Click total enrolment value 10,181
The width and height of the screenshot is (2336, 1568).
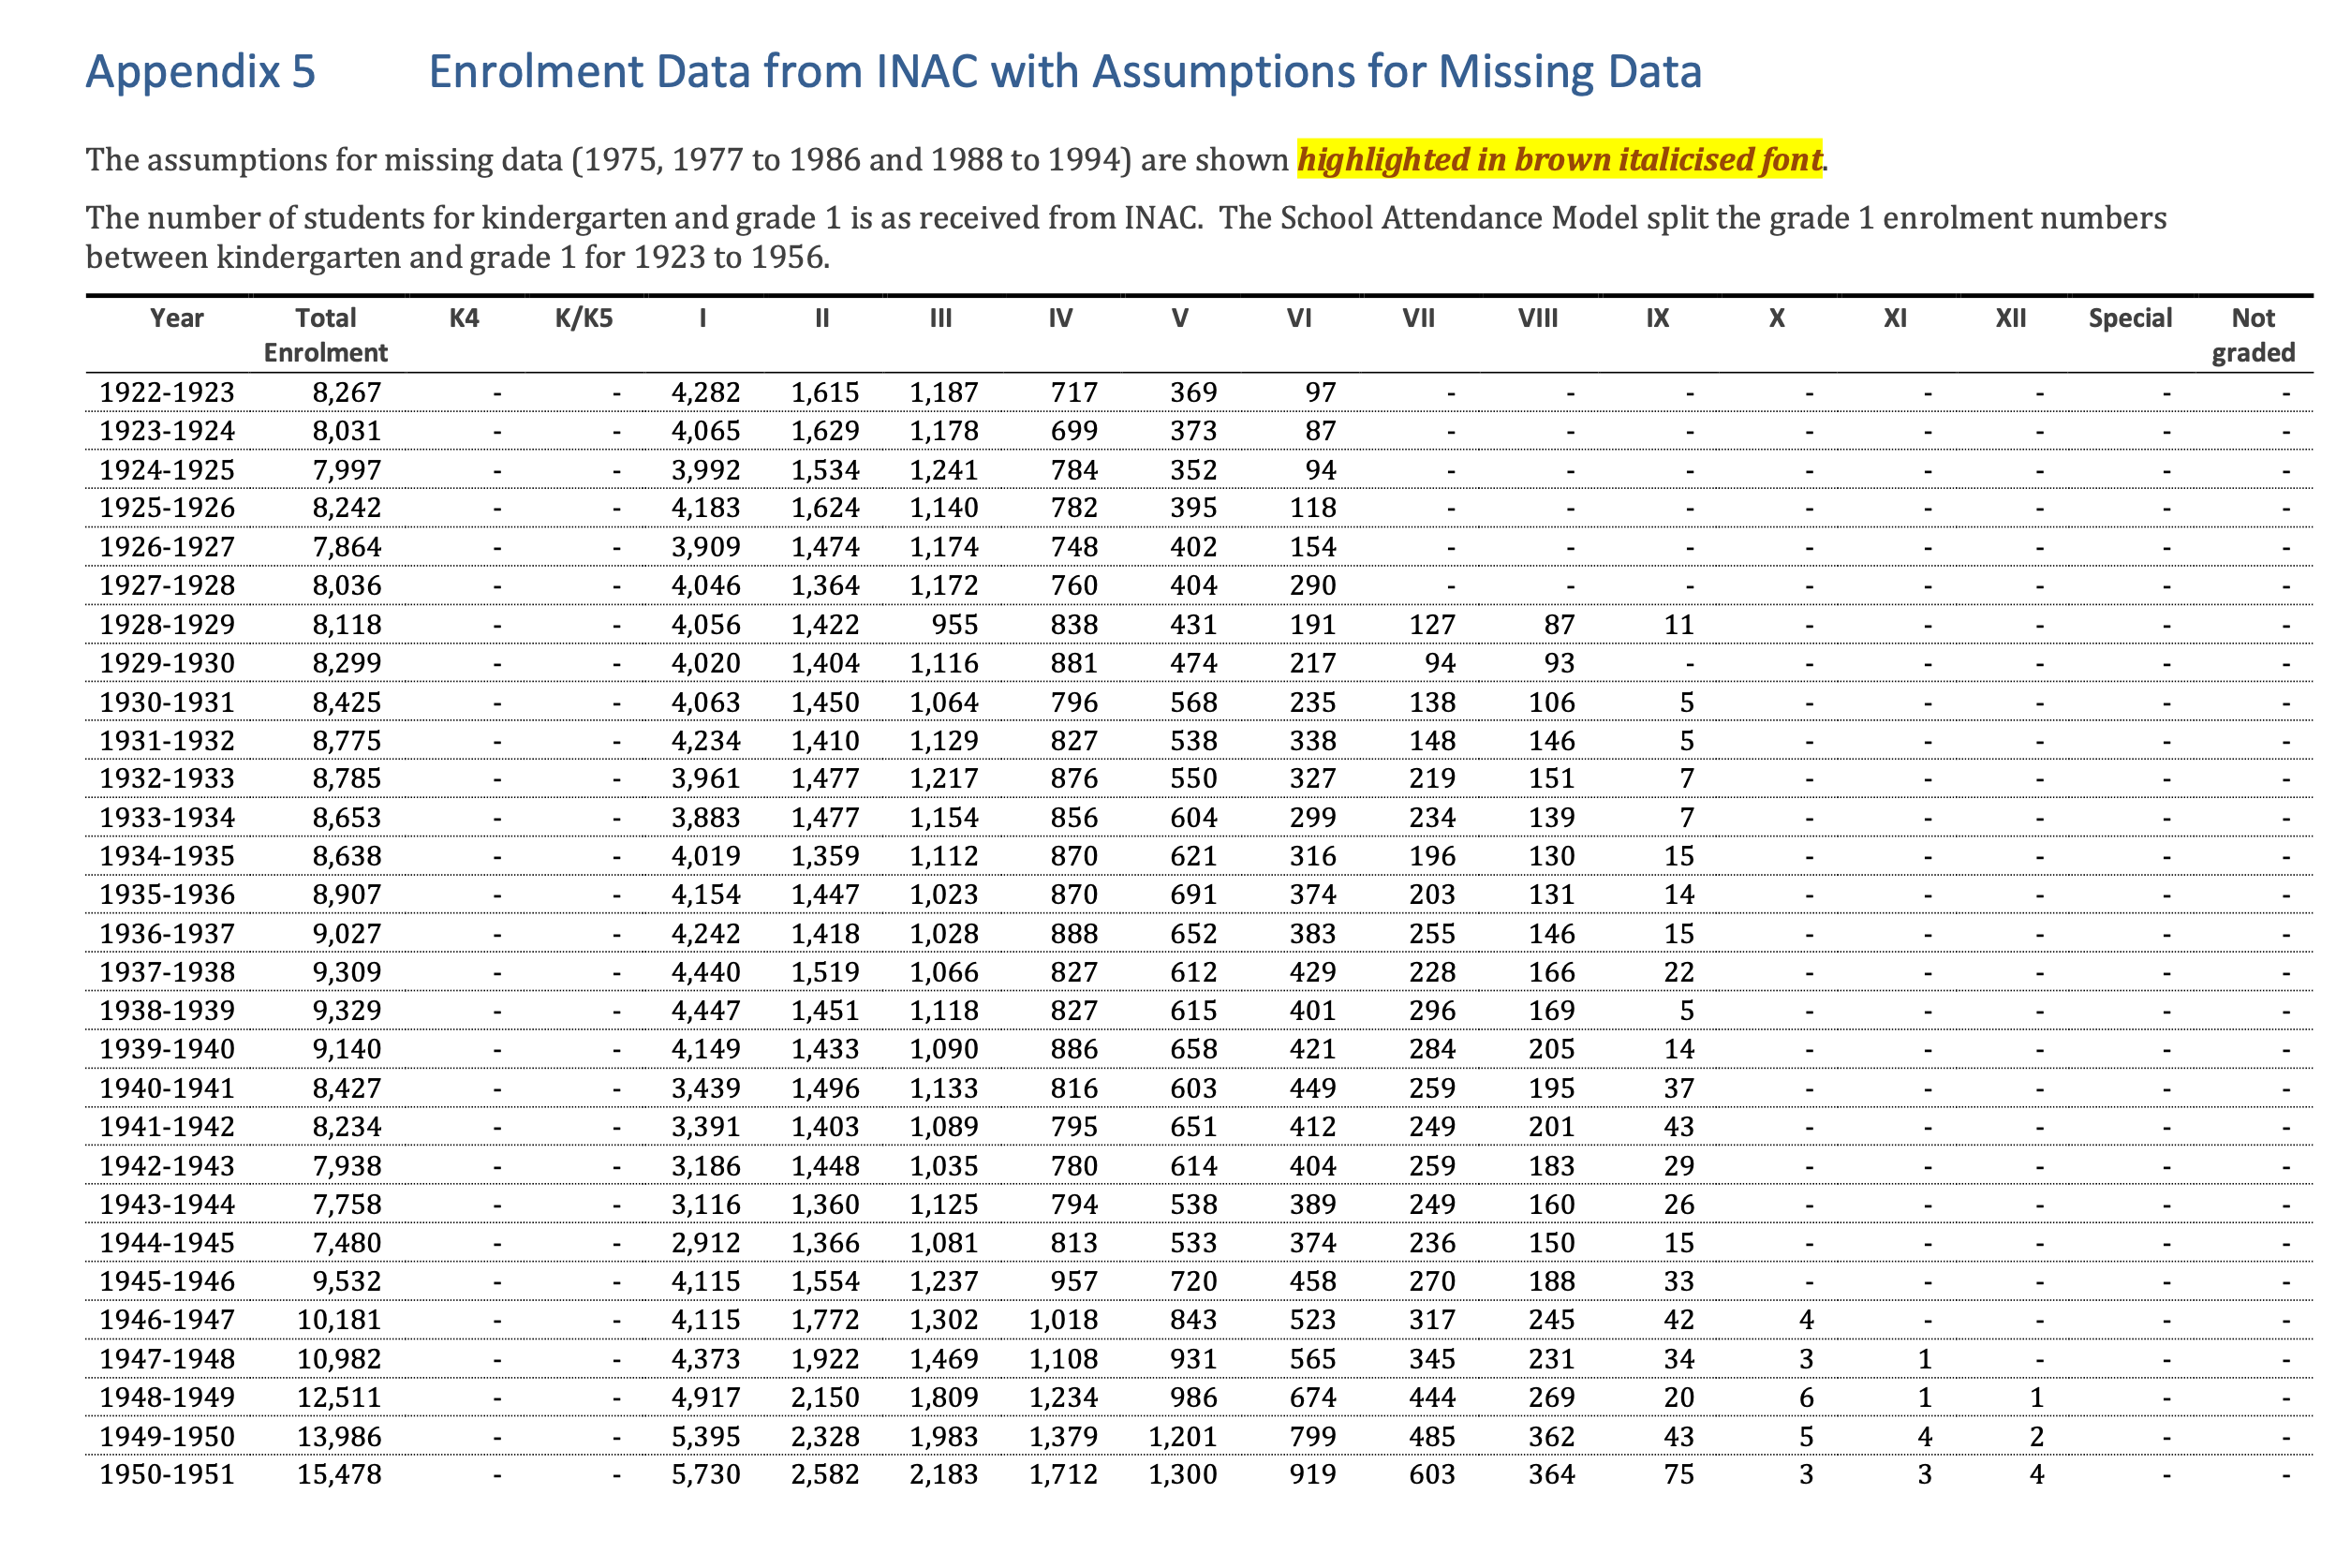[339, 1320]
